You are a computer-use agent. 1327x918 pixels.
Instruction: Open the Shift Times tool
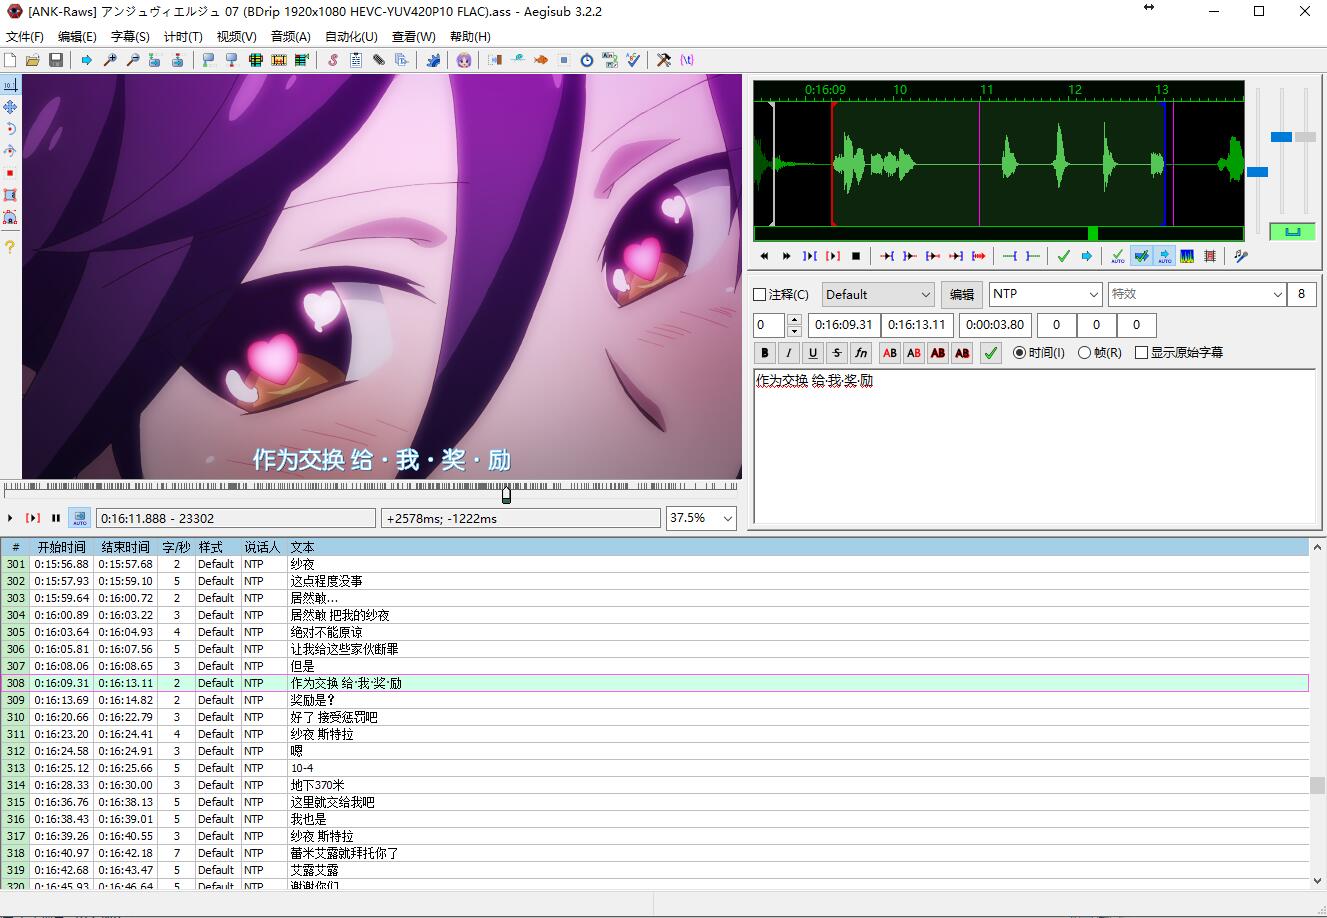(x=494, y=60)
